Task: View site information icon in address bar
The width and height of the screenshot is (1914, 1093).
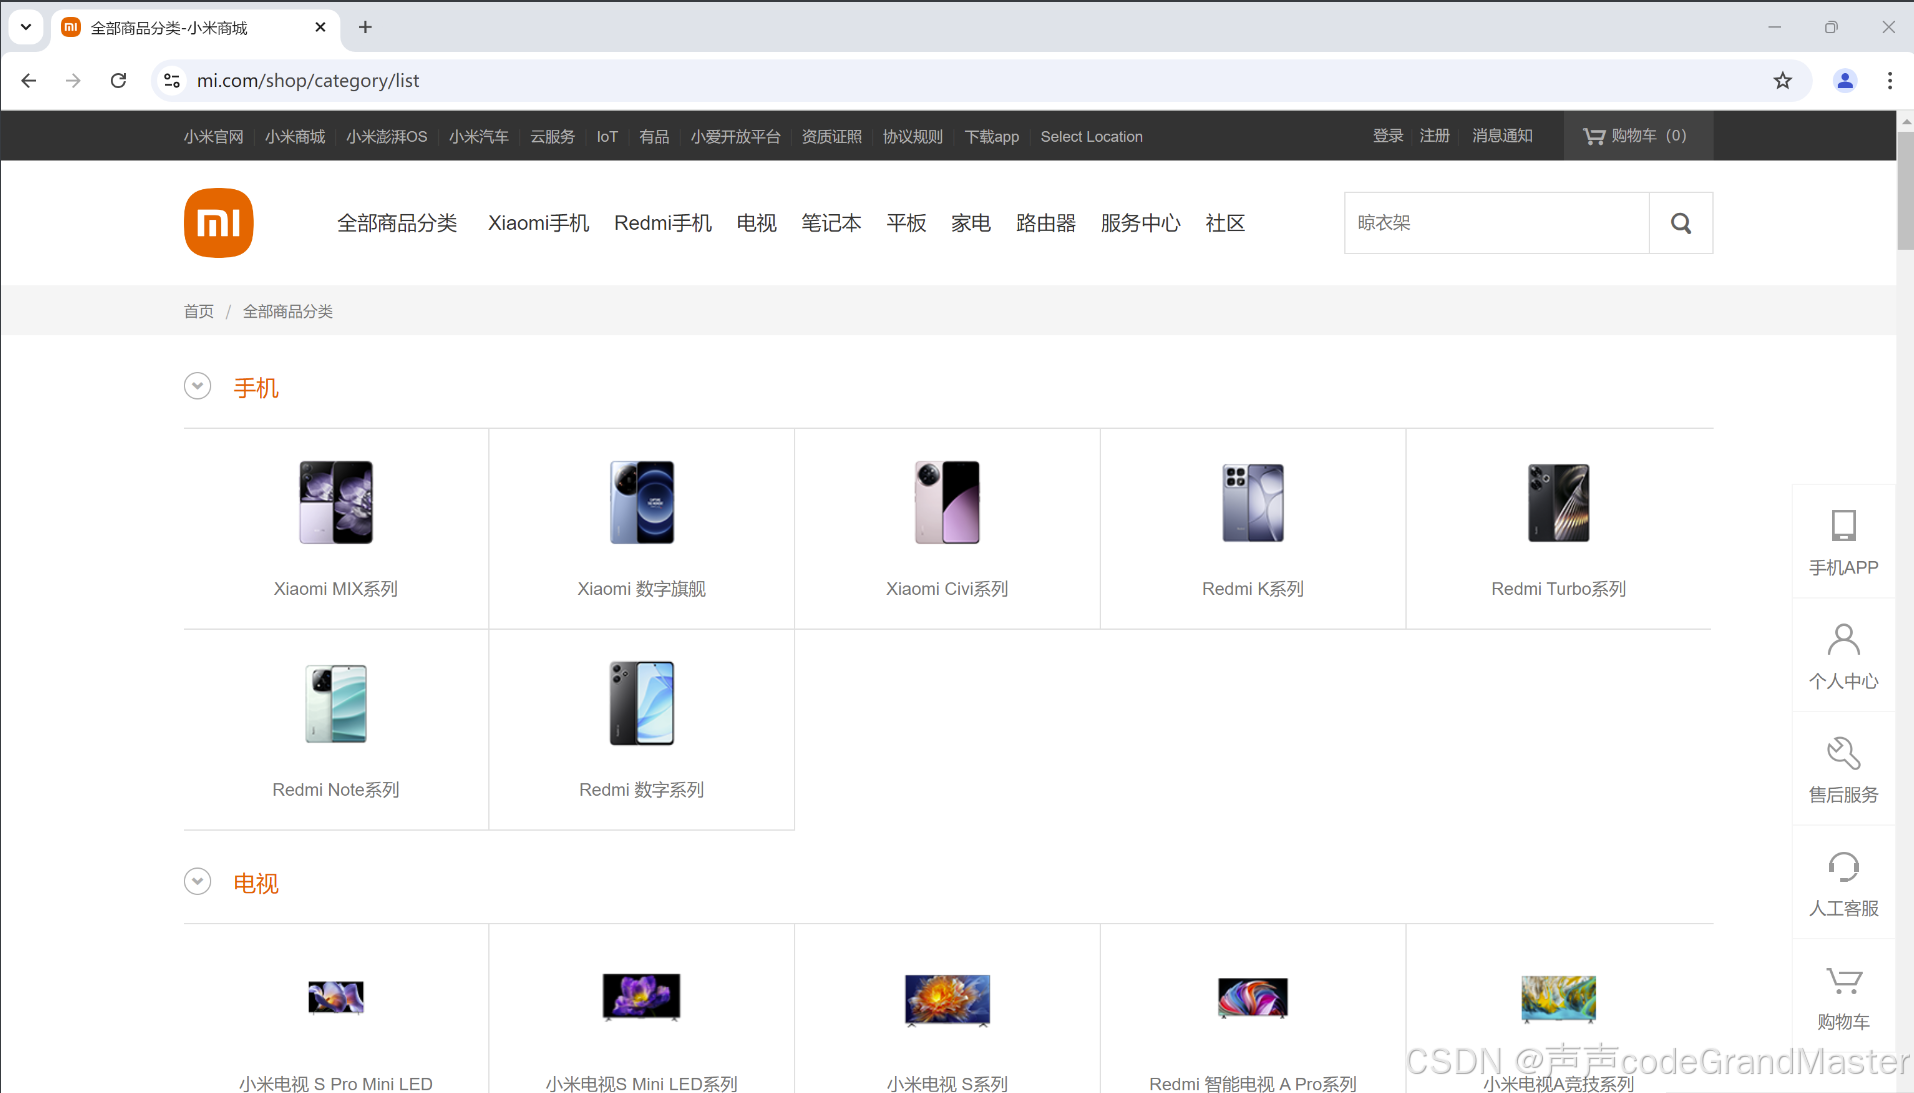Action: [x=172, y=81]
